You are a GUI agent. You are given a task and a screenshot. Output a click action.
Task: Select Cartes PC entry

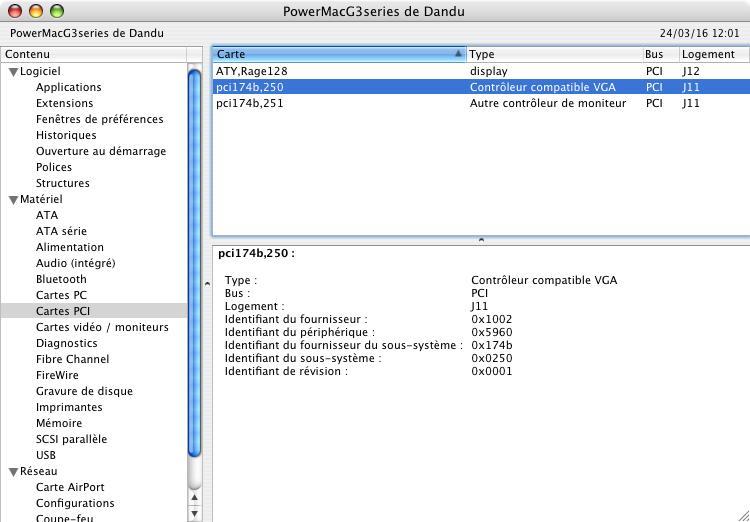(61, 295)
